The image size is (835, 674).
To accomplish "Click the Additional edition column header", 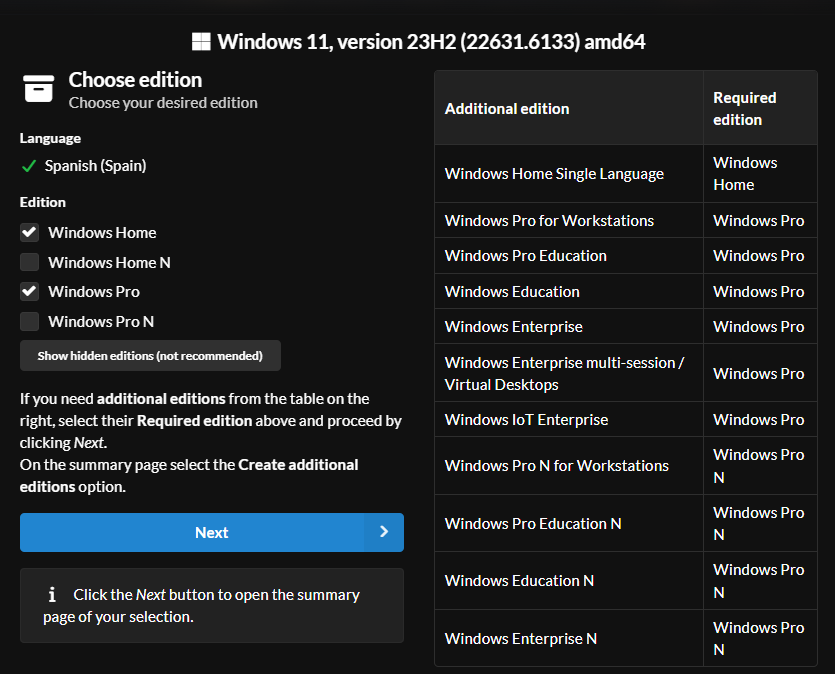I will (x=507, y=108).
